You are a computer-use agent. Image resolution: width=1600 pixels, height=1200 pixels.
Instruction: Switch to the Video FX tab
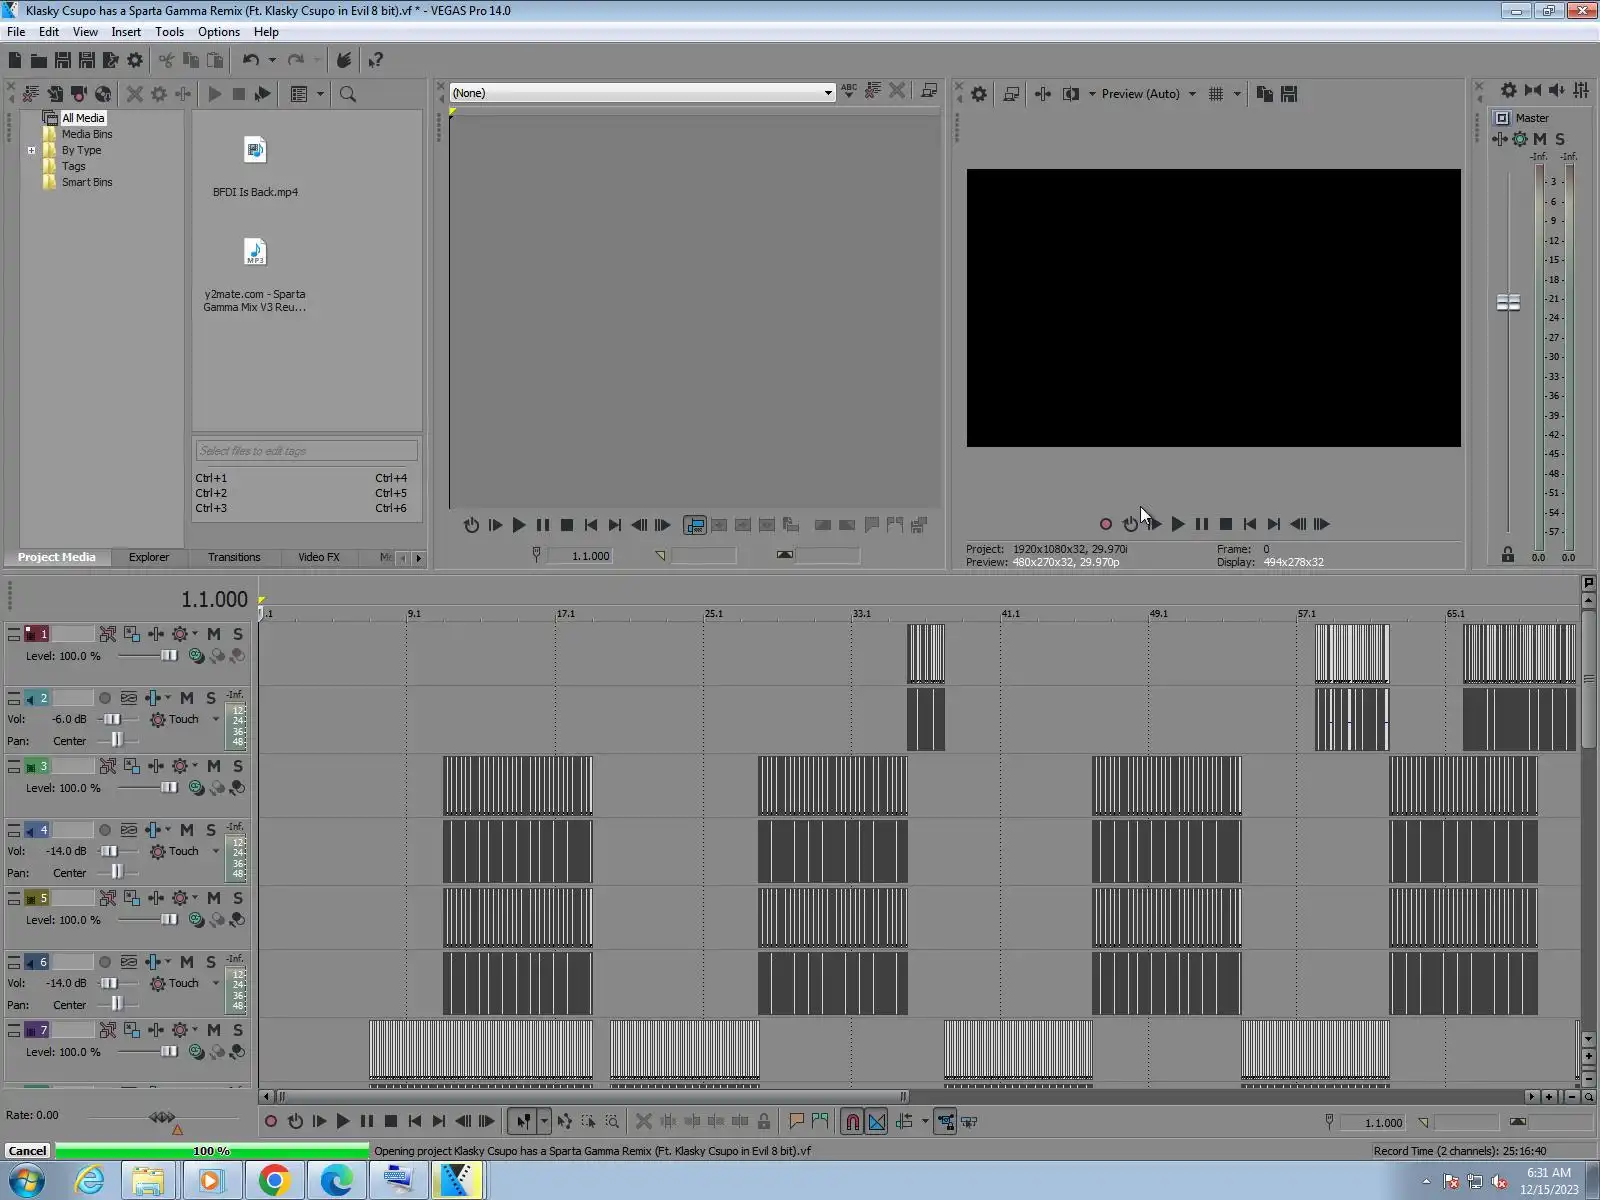[319, 558]
